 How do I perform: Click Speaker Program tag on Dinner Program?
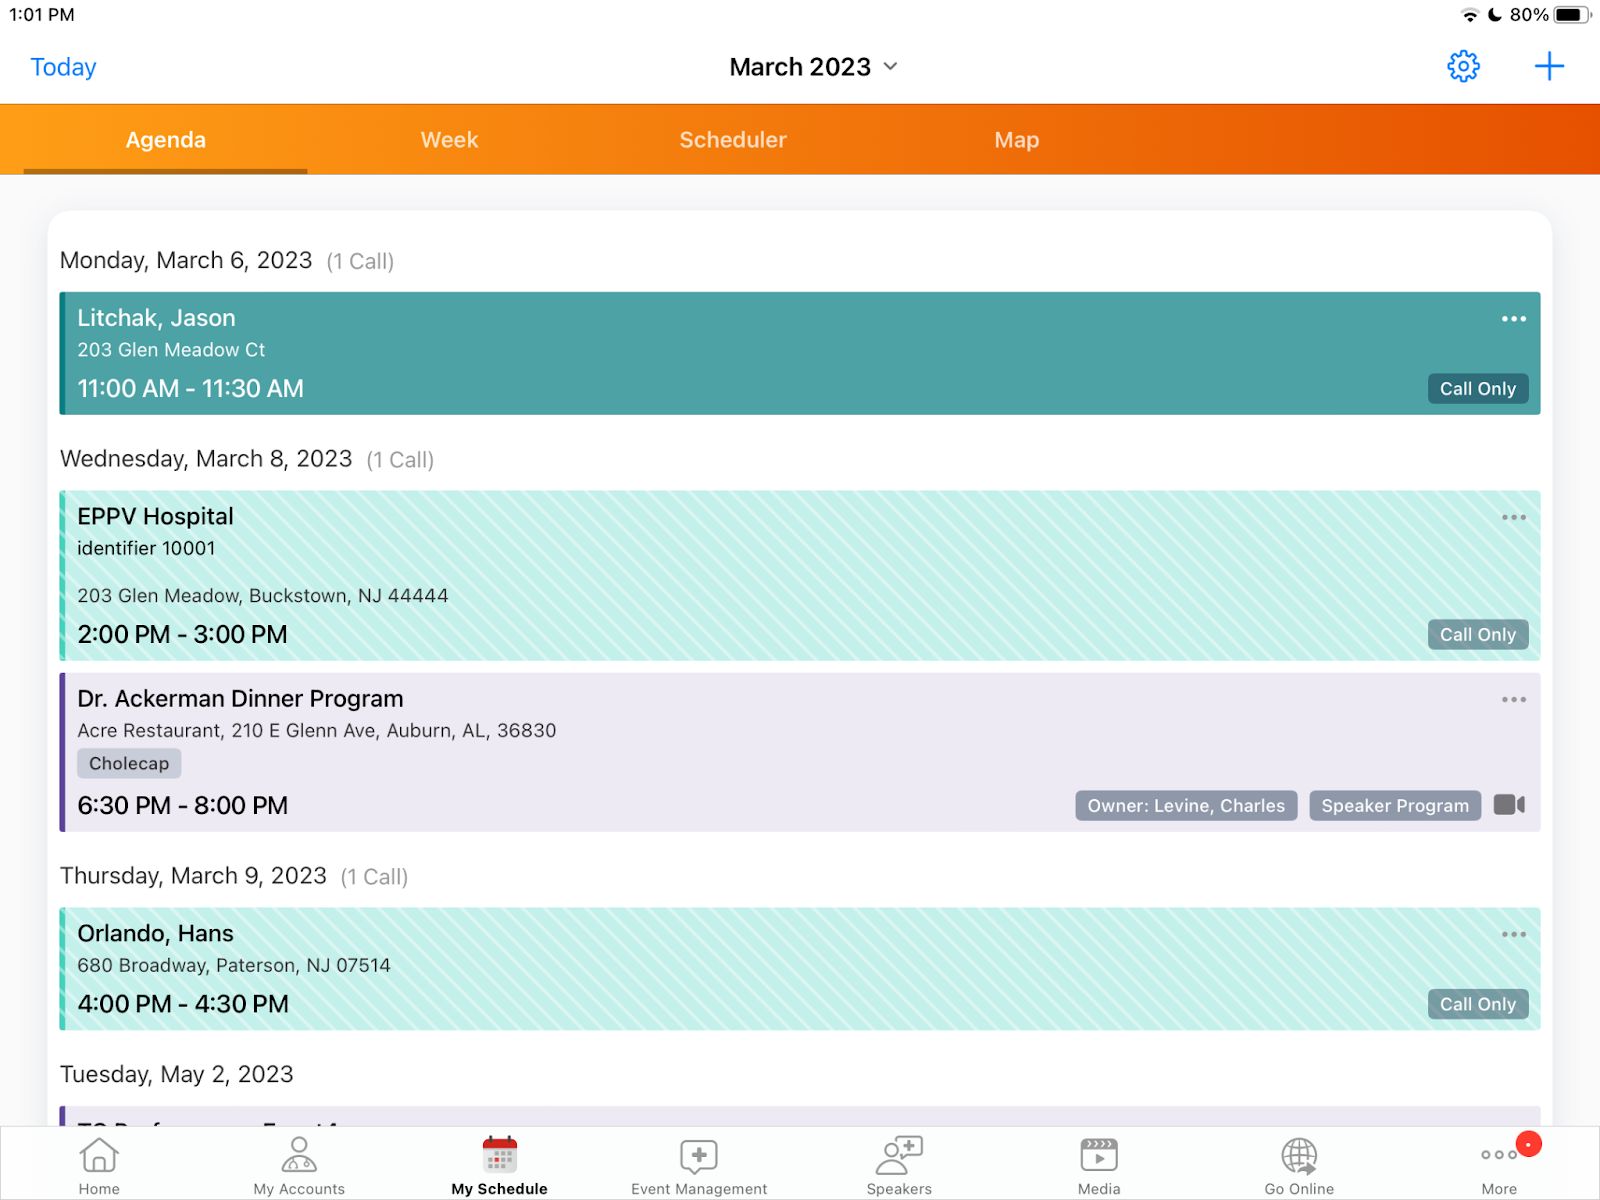tap(1395, 806)
